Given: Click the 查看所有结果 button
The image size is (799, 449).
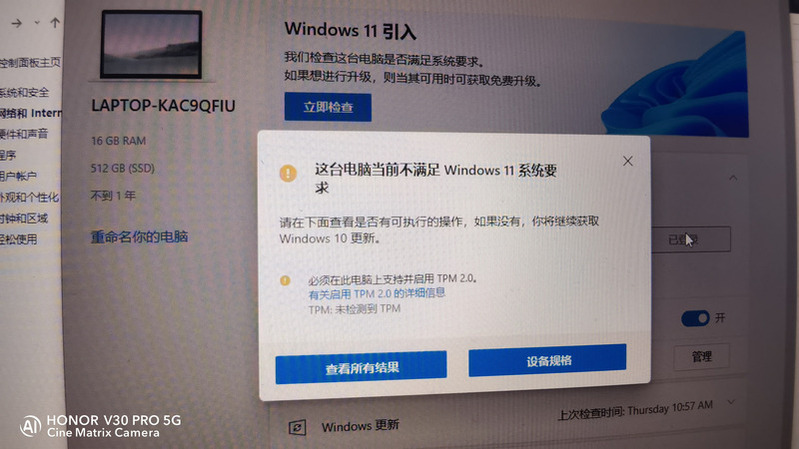Looking at the screenshot, I should [361, 367].
